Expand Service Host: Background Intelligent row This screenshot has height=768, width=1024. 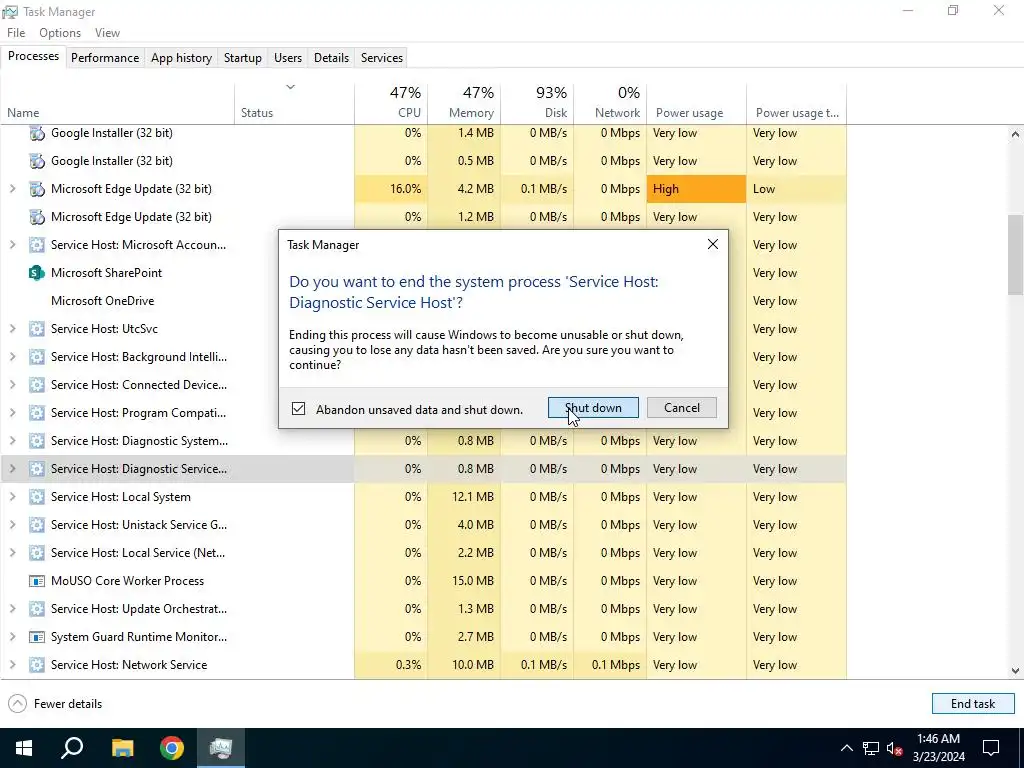(x=12, y=357)
